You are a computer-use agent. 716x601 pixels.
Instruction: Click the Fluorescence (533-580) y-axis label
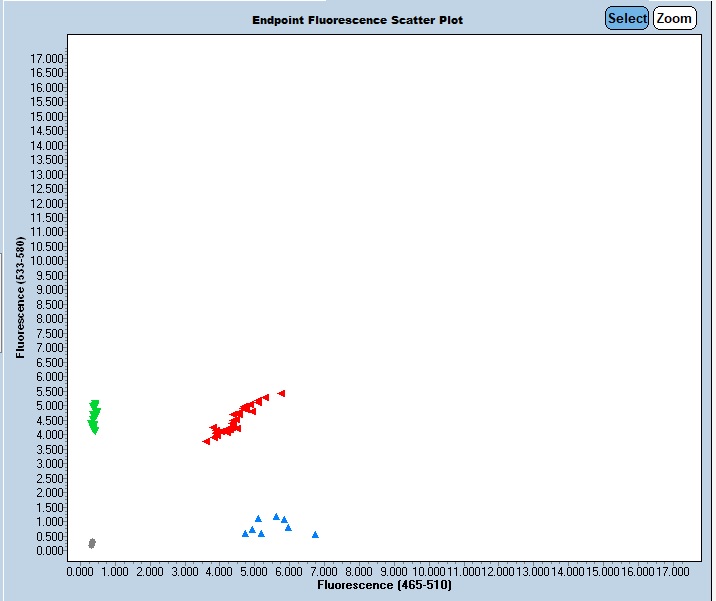coord(20,297)
